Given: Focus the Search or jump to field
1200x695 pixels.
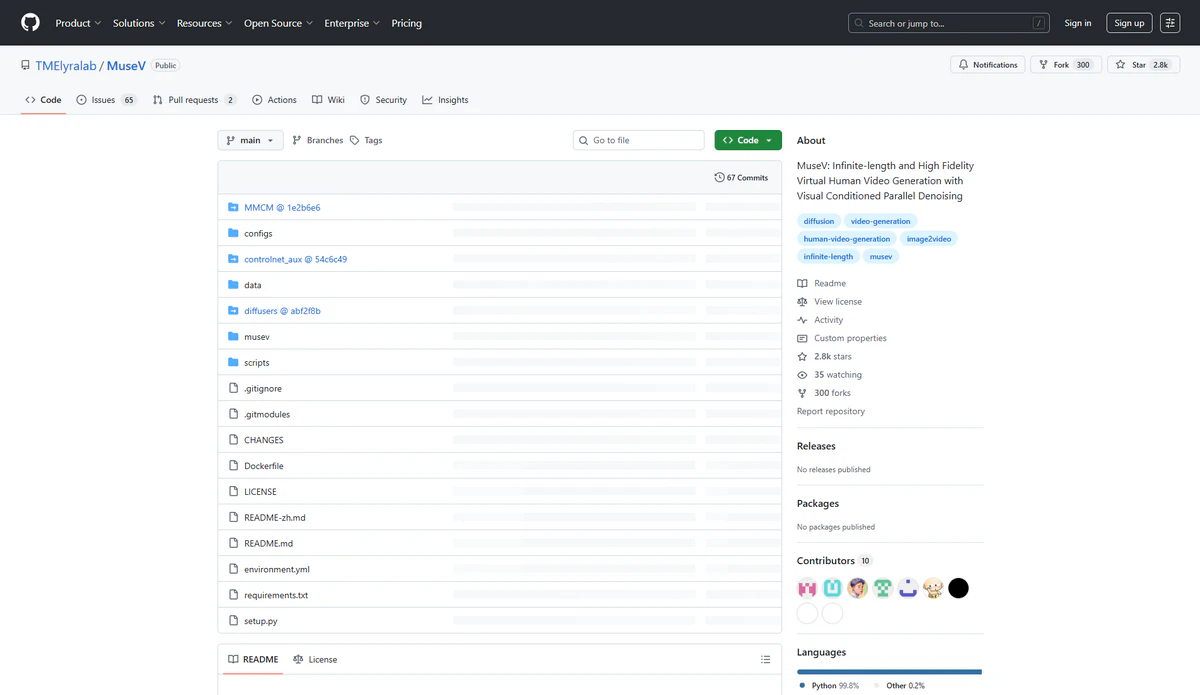Looking at the screenshot, I should coord(949,23).
